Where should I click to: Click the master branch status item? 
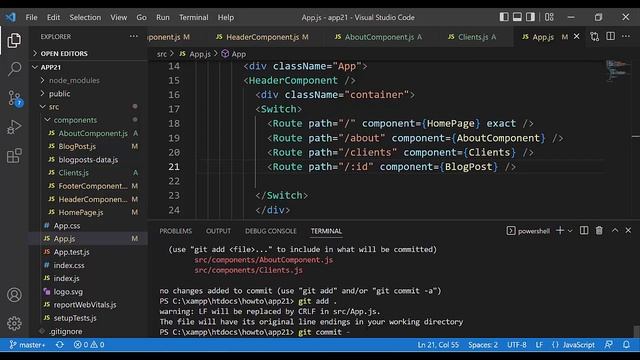tap(27, 345)
